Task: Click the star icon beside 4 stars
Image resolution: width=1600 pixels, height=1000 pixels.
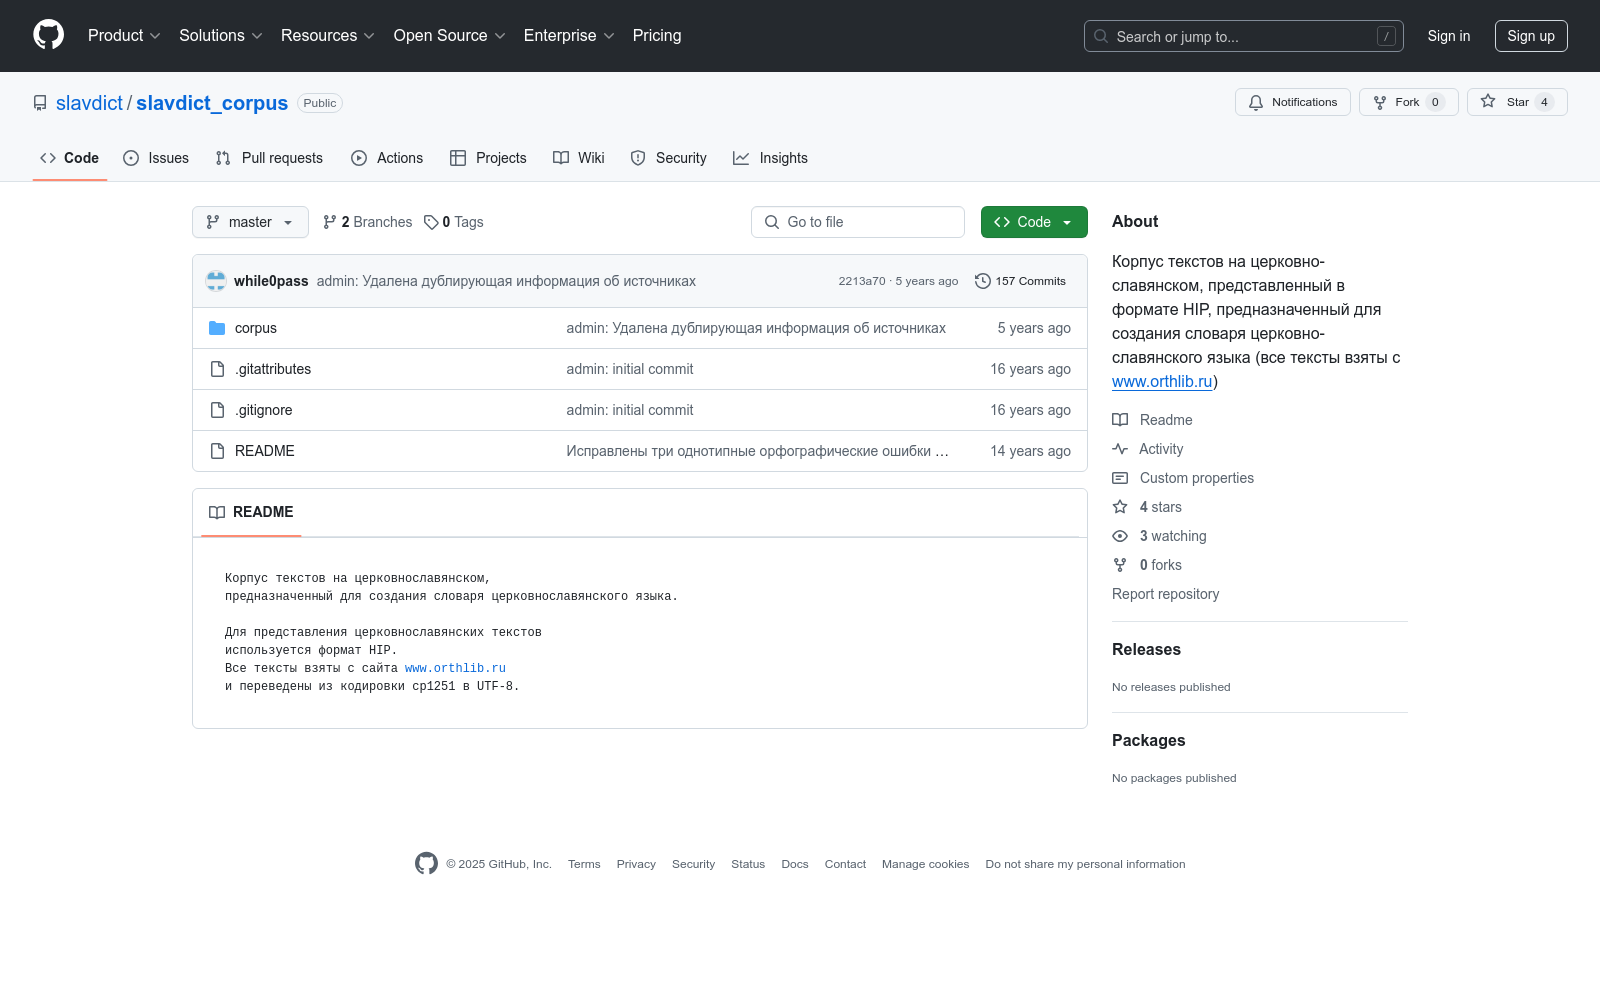Action: [1120, 507]
